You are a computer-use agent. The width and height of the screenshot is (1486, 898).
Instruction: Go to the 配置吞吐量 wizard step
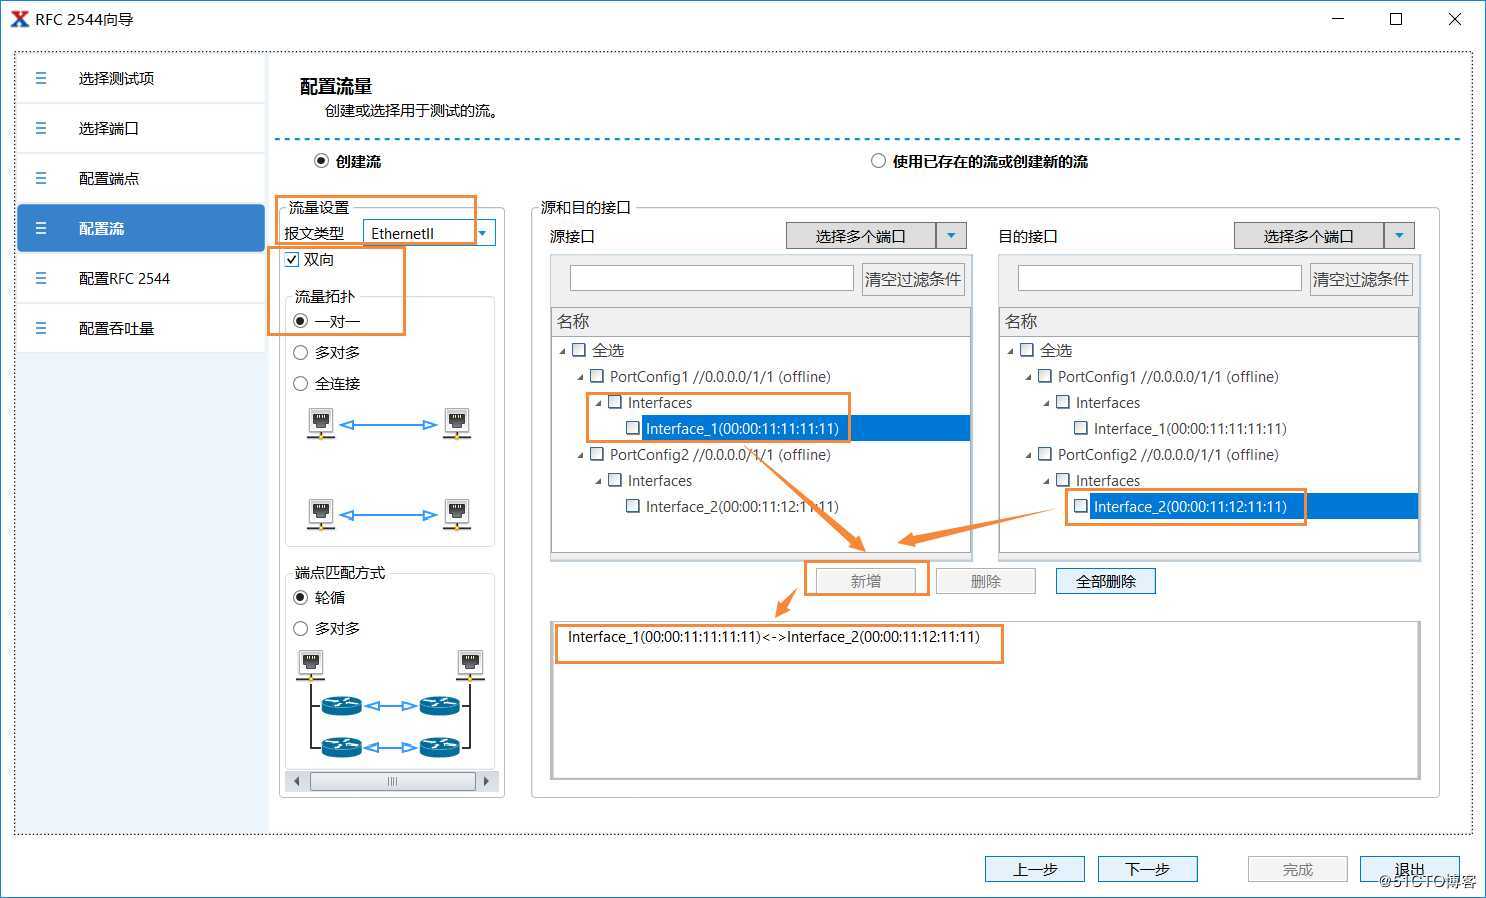pyautogui.click(x=141, y=328)
